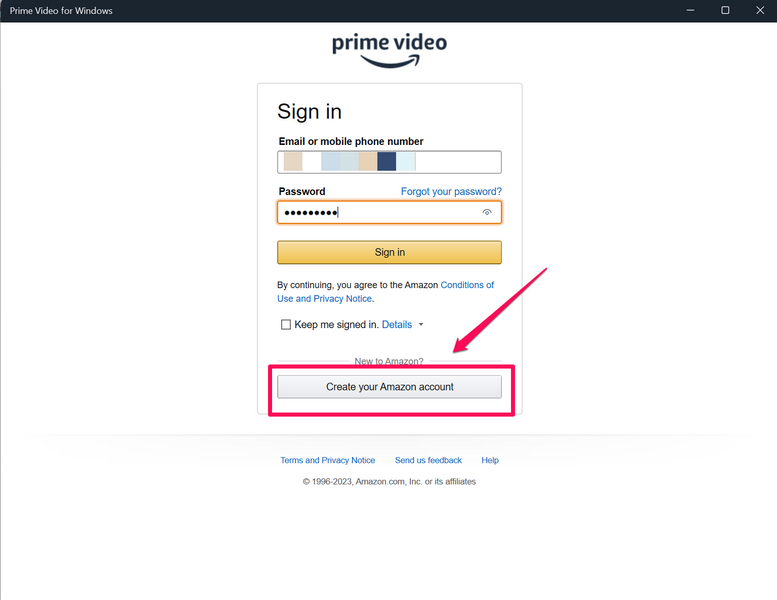Click the prime video logo
This screenshot has height=600, width=777.
pos(389,50)
